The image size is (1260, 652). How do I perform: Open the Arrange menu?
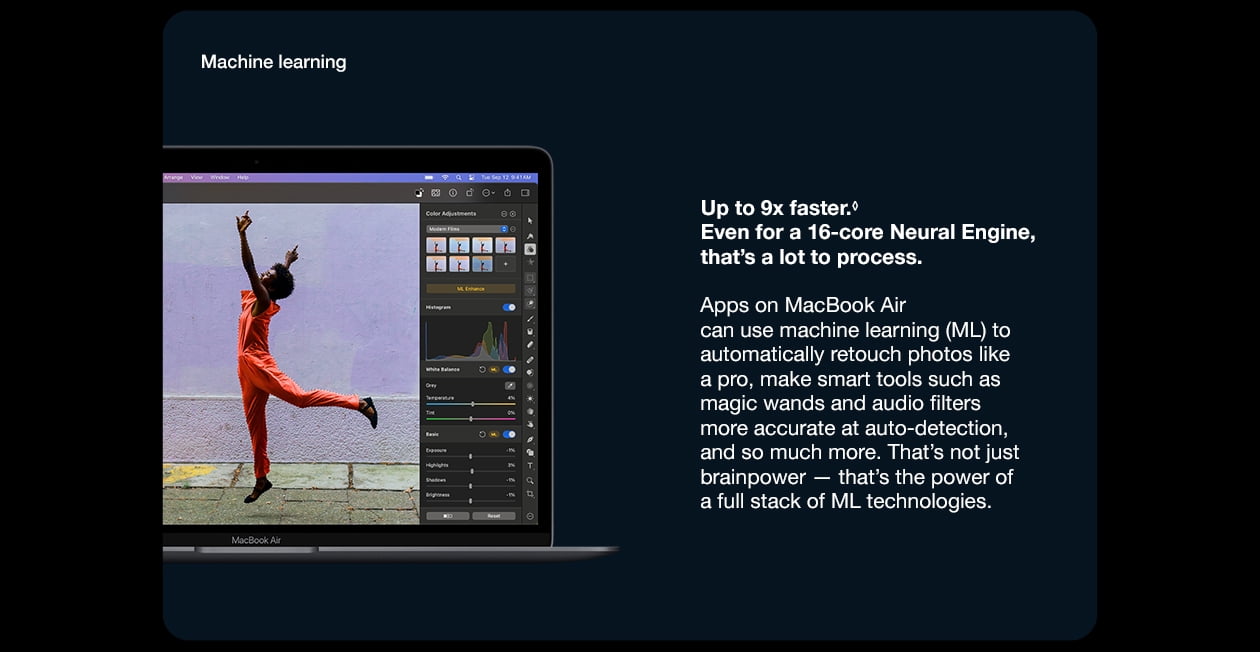[x=173, y=177]
